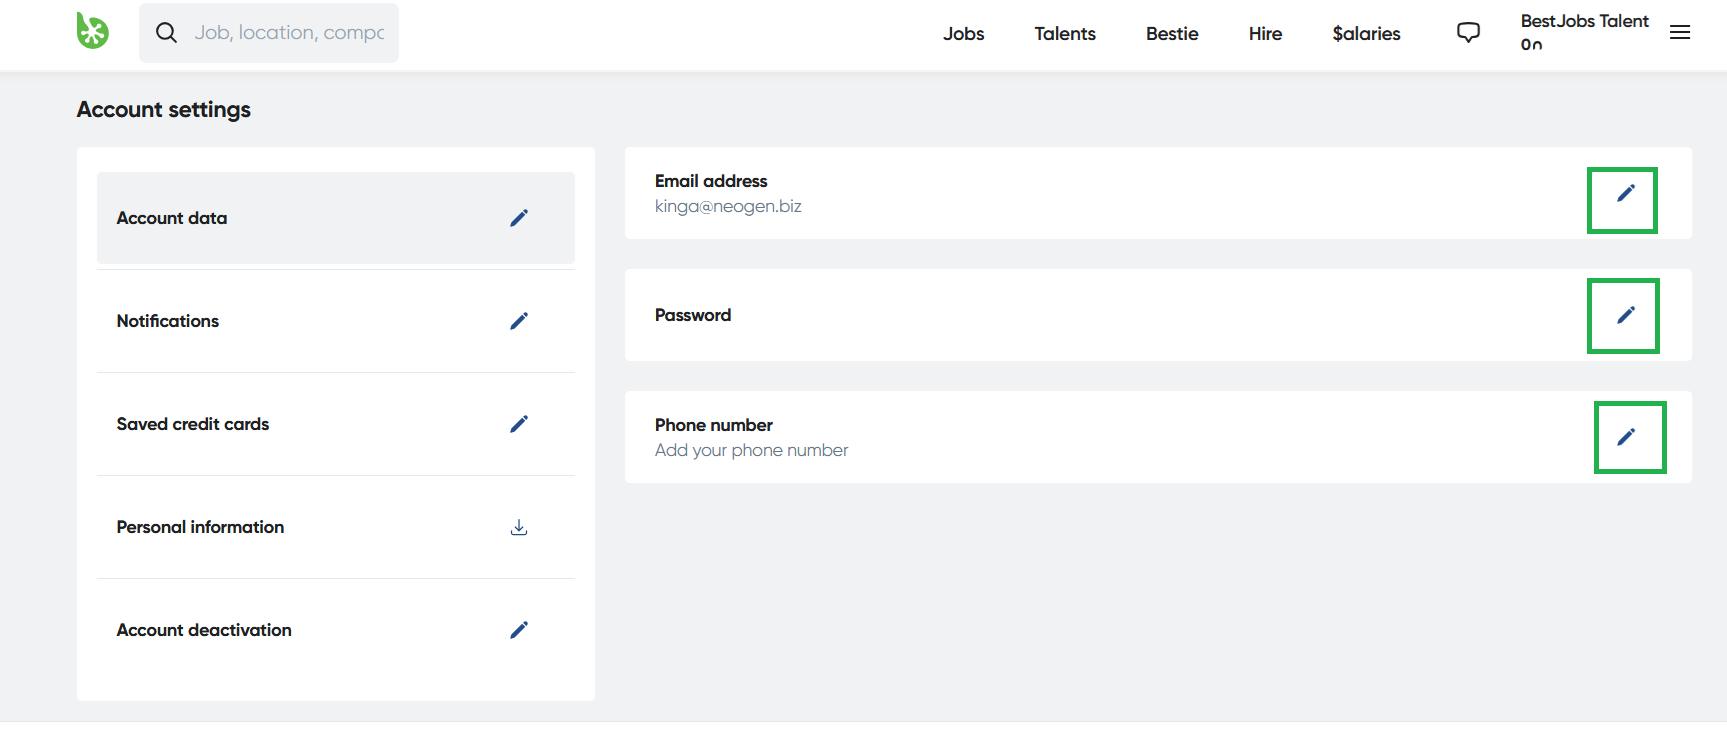Navigate to Bestie in the top bar
1727x735 pixels.
coord(1171,34)
